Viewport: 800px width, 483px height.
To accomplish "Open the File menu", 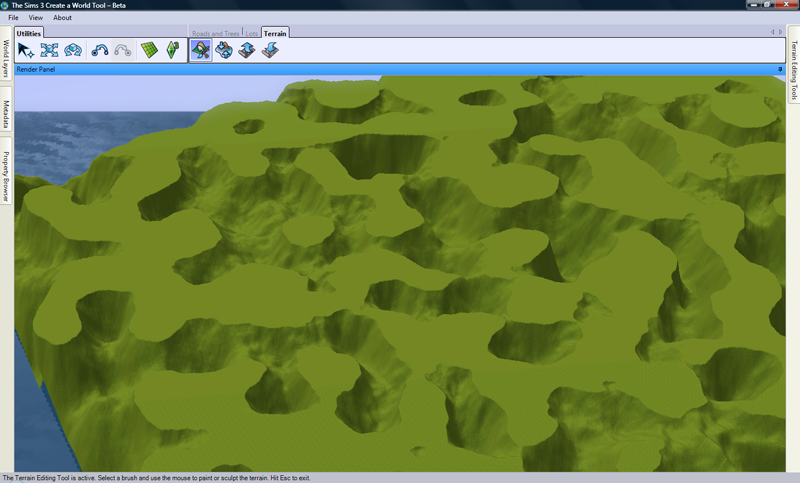I will [13, 17].
